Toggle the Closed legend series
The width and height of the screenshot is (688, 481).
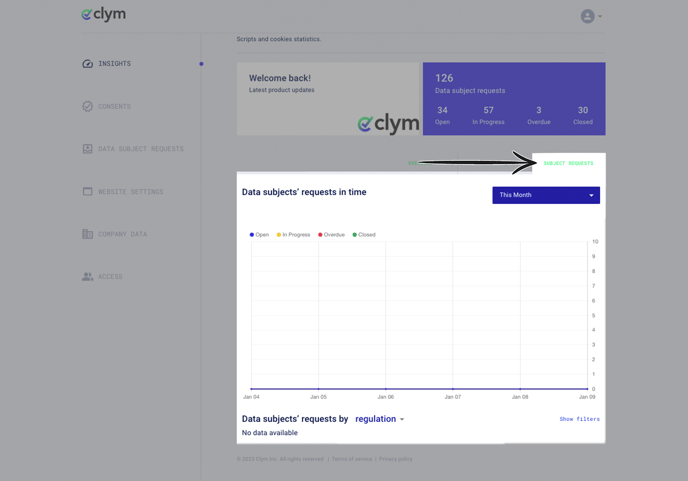pos(364,235)
